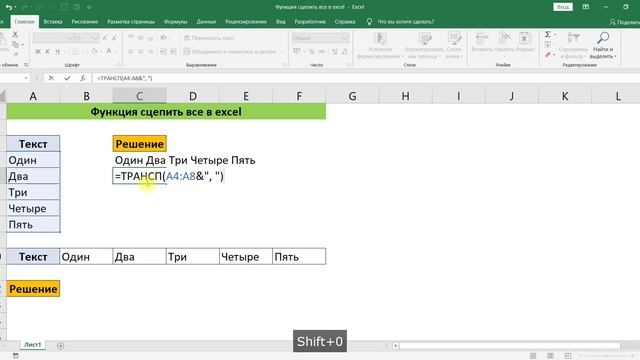Expand the AutoSum dropdown arrow
The width and height of the screenshot is (640, 360).
pyautogui.click(x=555, y=35)
